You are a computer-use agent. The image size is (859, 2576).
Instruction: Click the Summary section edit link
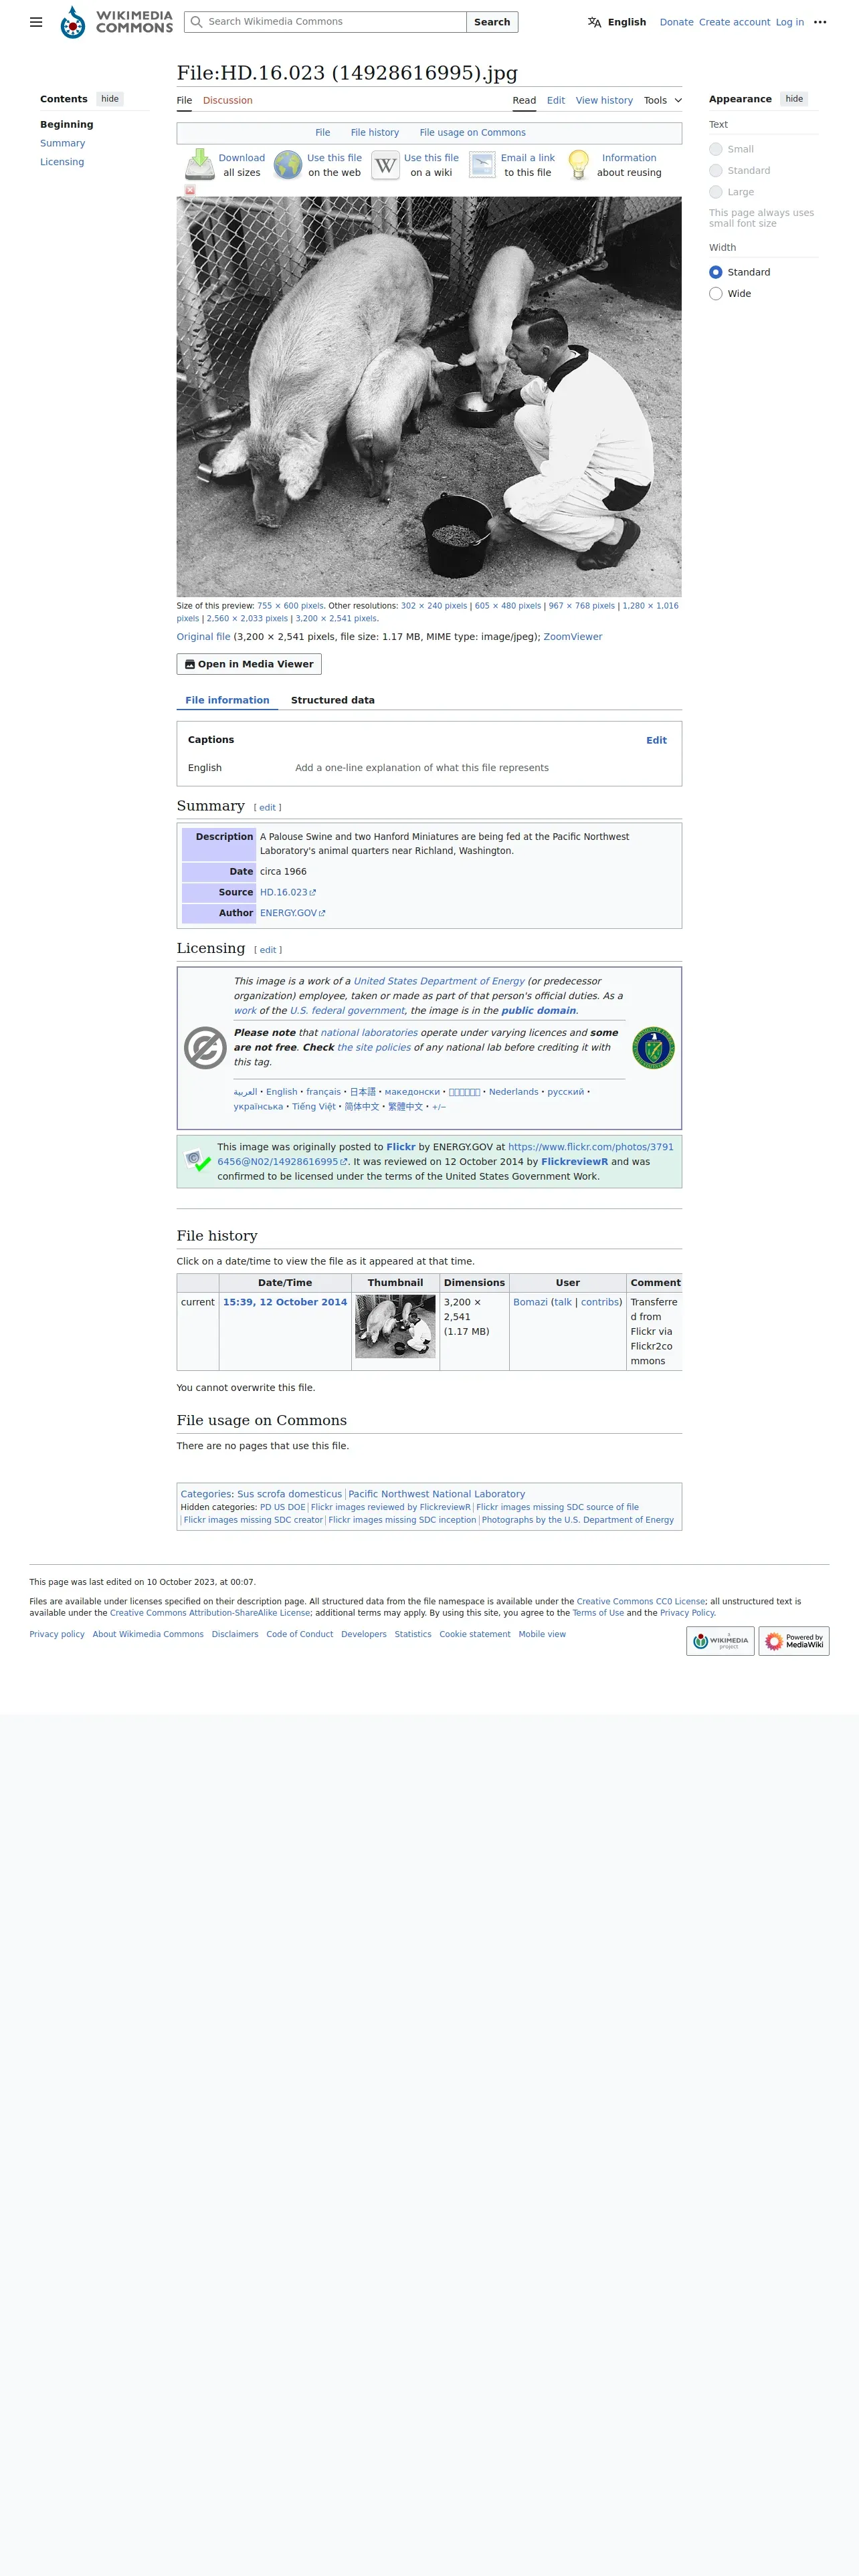(267, 808)
